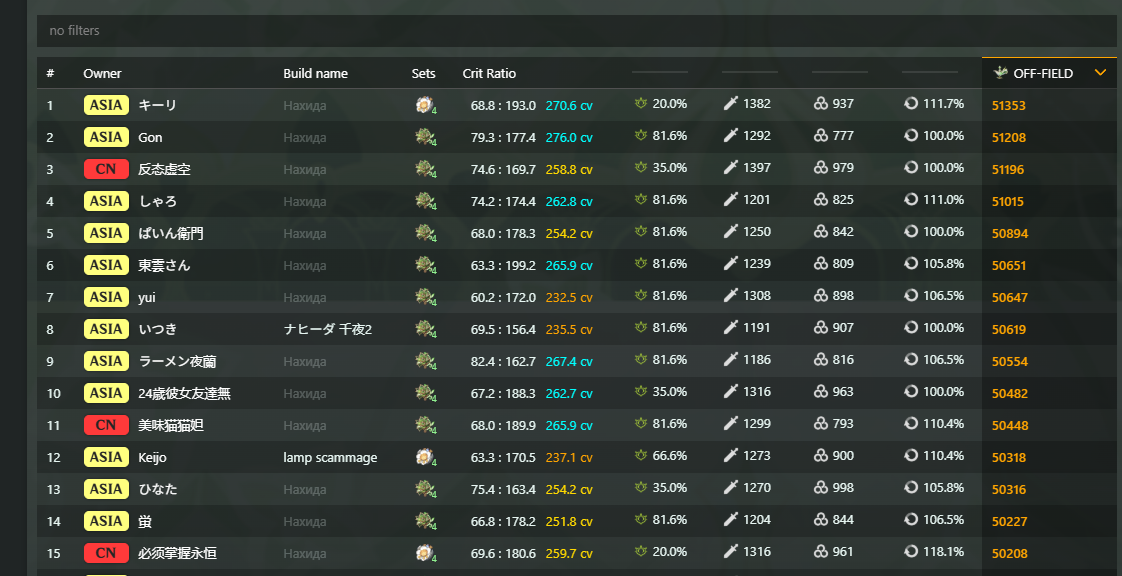Click the Build name column header
This screenshot has height=576, width=1122.
315,74
